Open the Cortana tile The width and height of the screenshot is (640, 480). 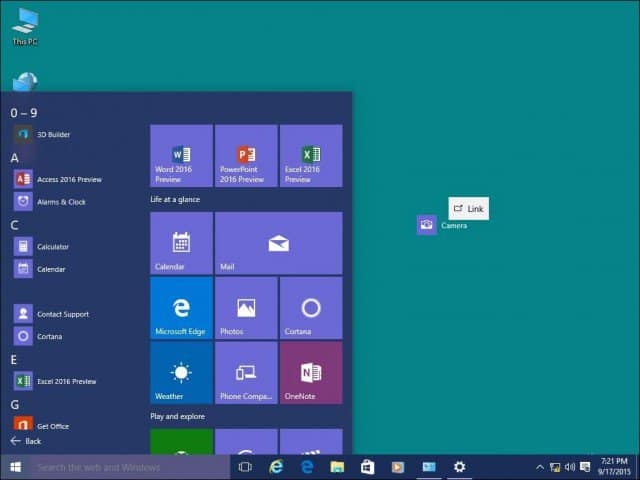click(311, 308)
